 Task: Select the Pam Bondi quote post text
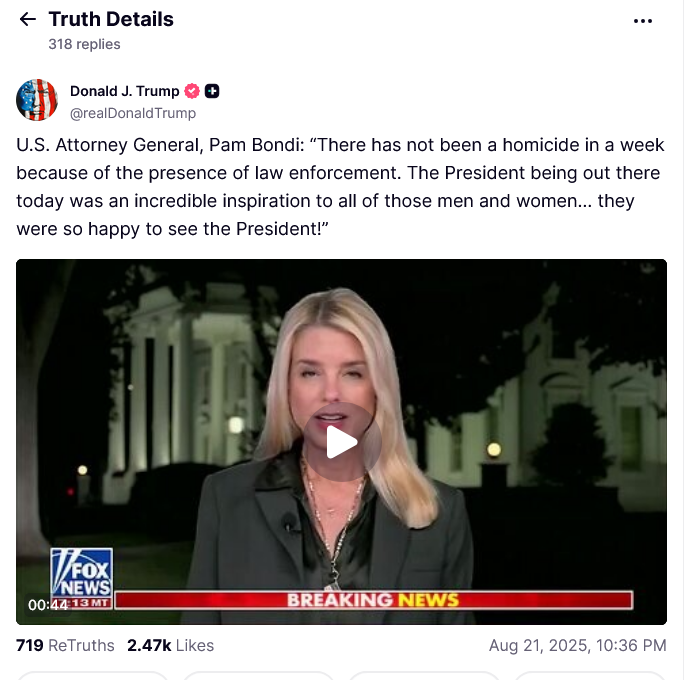pos(340,187)
